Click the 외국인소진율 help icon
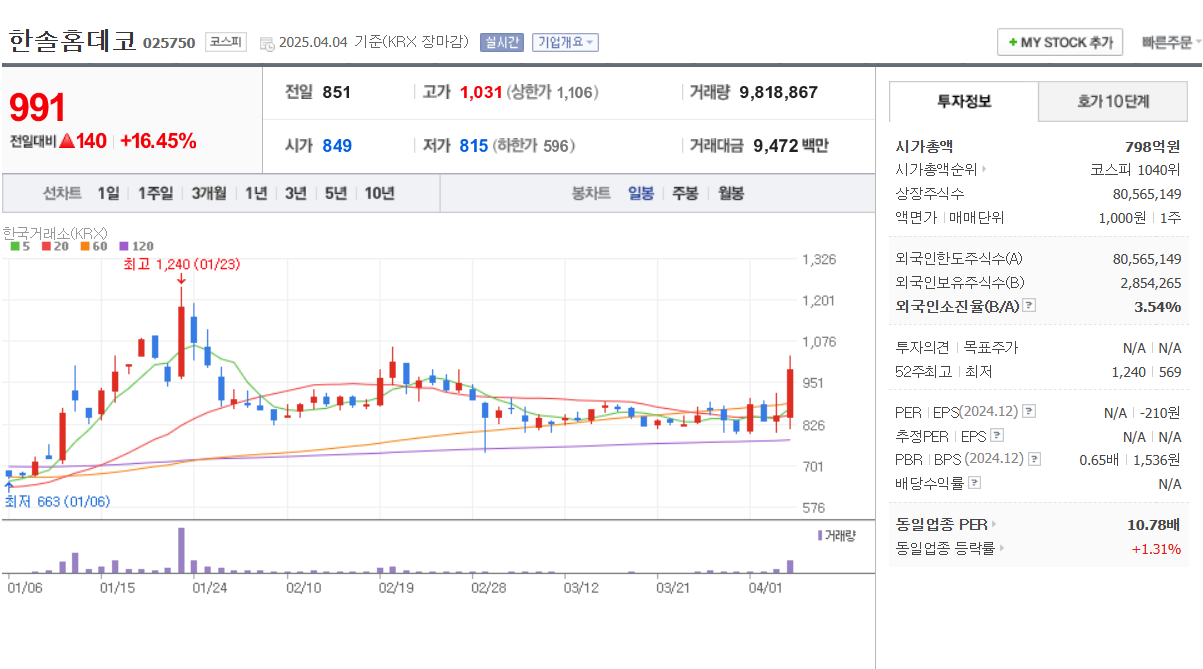1203x669 pixels. point(1028,306)
